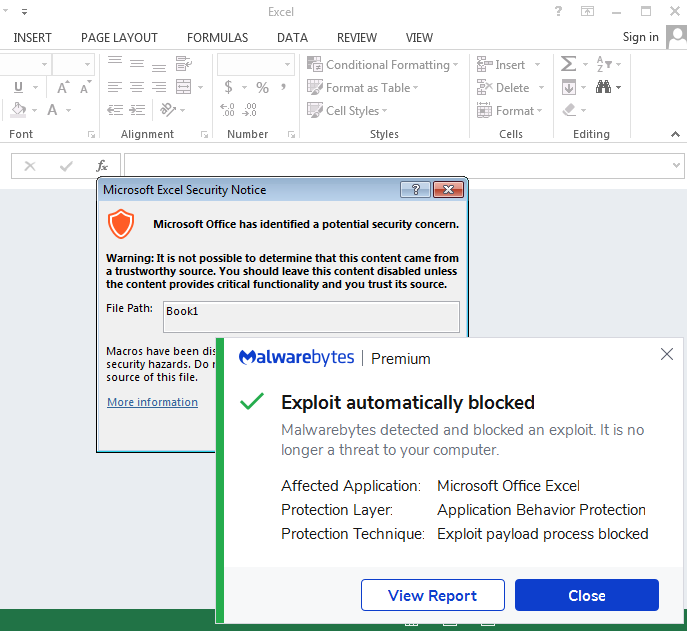The height and width of the screenshot is (631, 687).
Task: Align text left in Alignment group
Action: [x=115, y=87]
